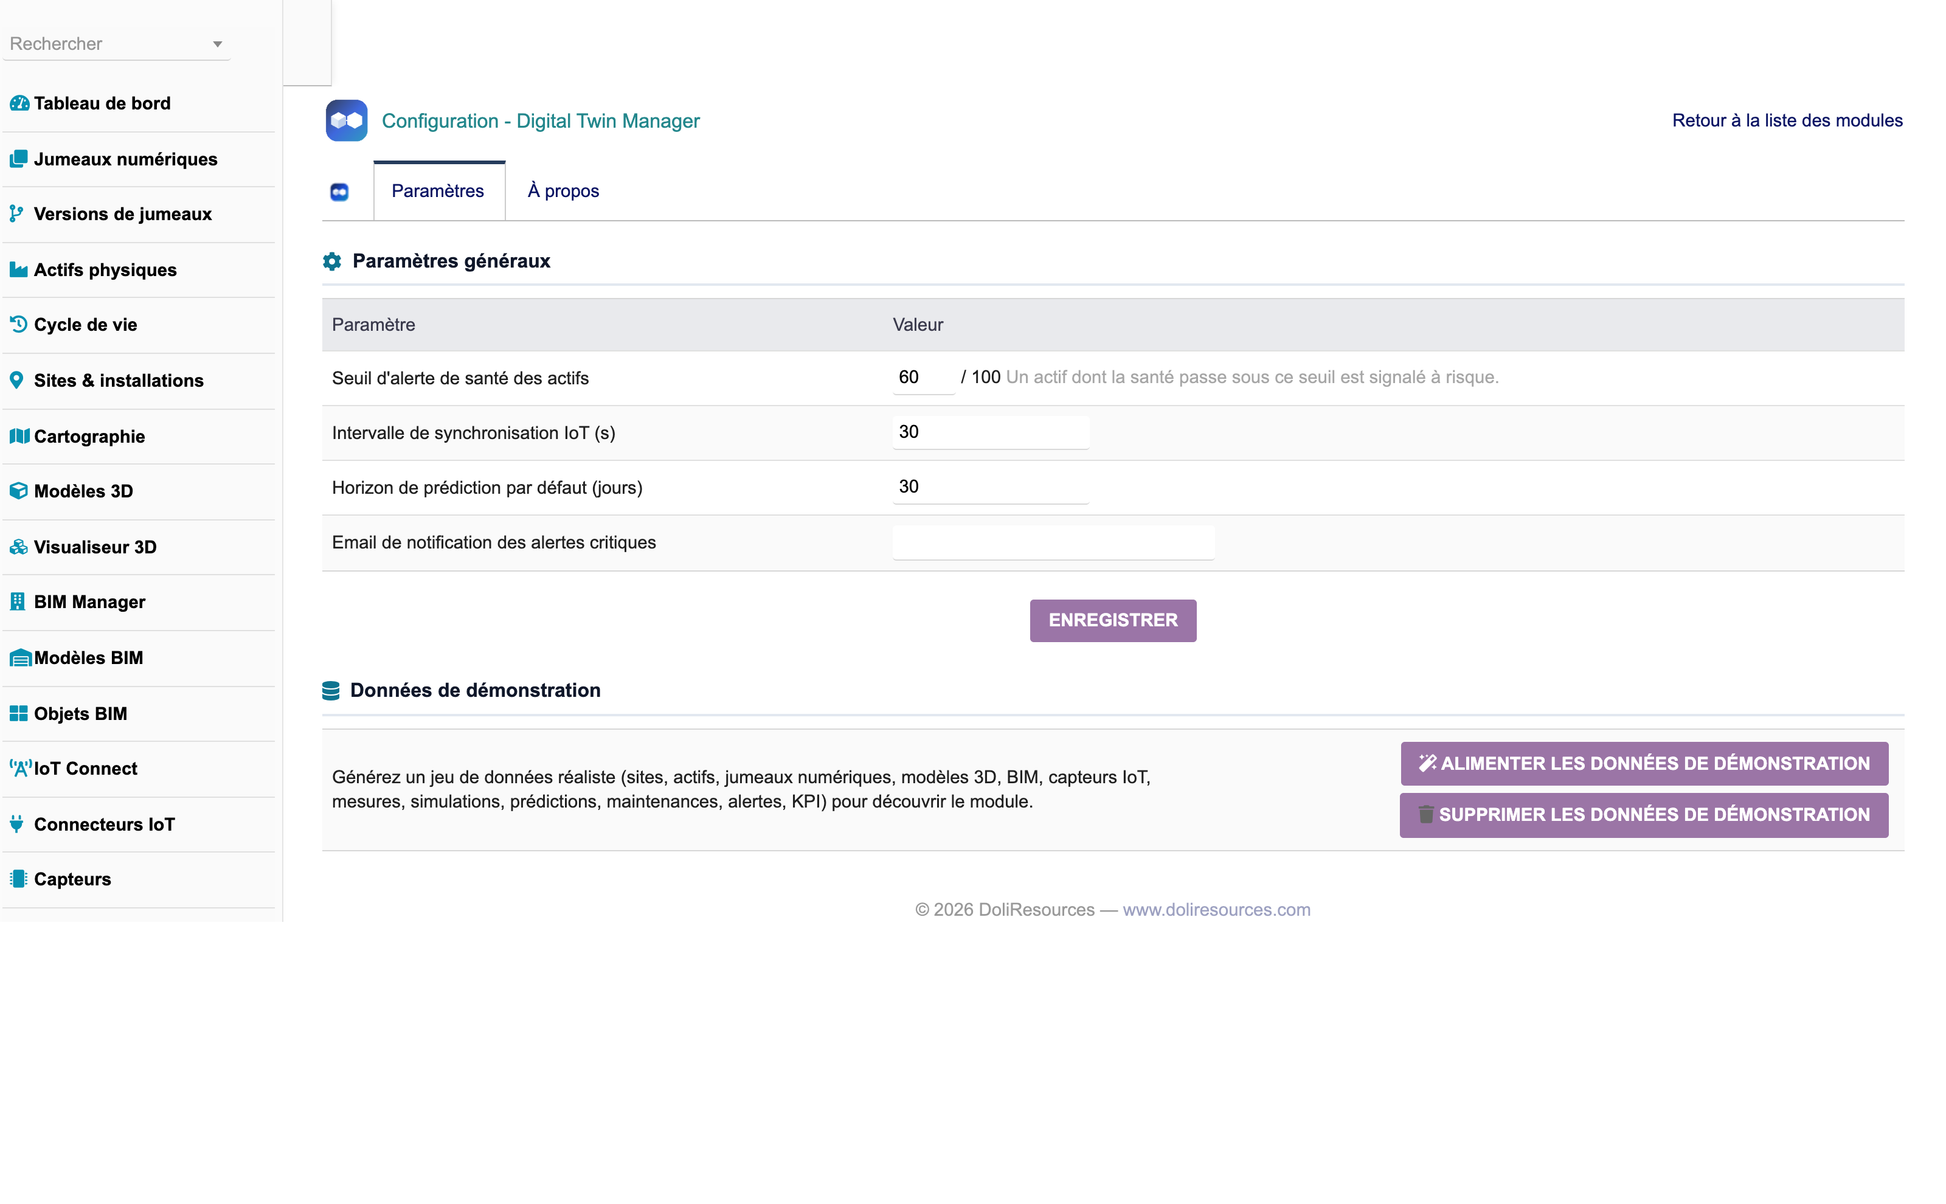This screenshot has width=1946, height=1204.
Task: Click the label Horizon de prédiction par défaut
Action: [x=487, y=488]
